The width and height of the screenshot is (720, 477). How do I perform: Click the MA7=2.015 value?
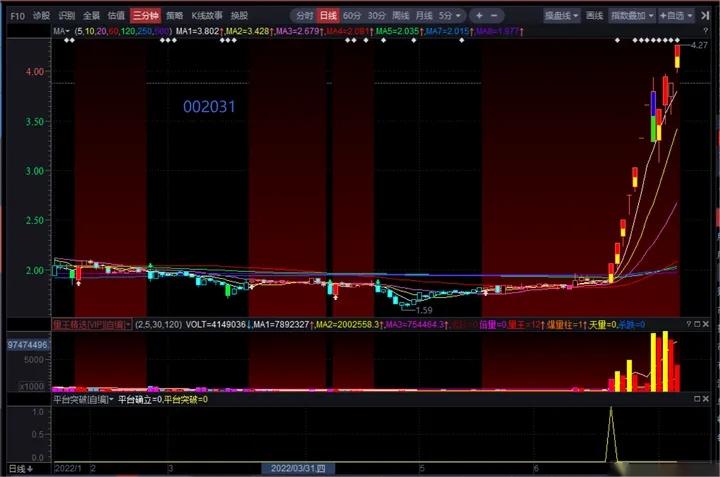449,31
